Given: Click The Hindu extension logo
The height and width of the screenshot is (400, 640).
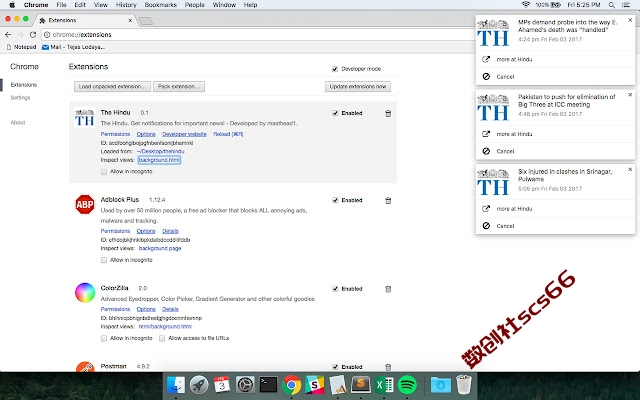Looking at the screenshot, I should [x=84, y=118].
